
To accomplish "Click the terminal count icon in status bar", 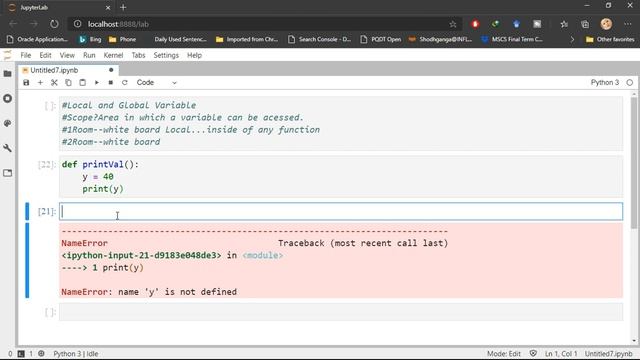I will pos(21,354).
